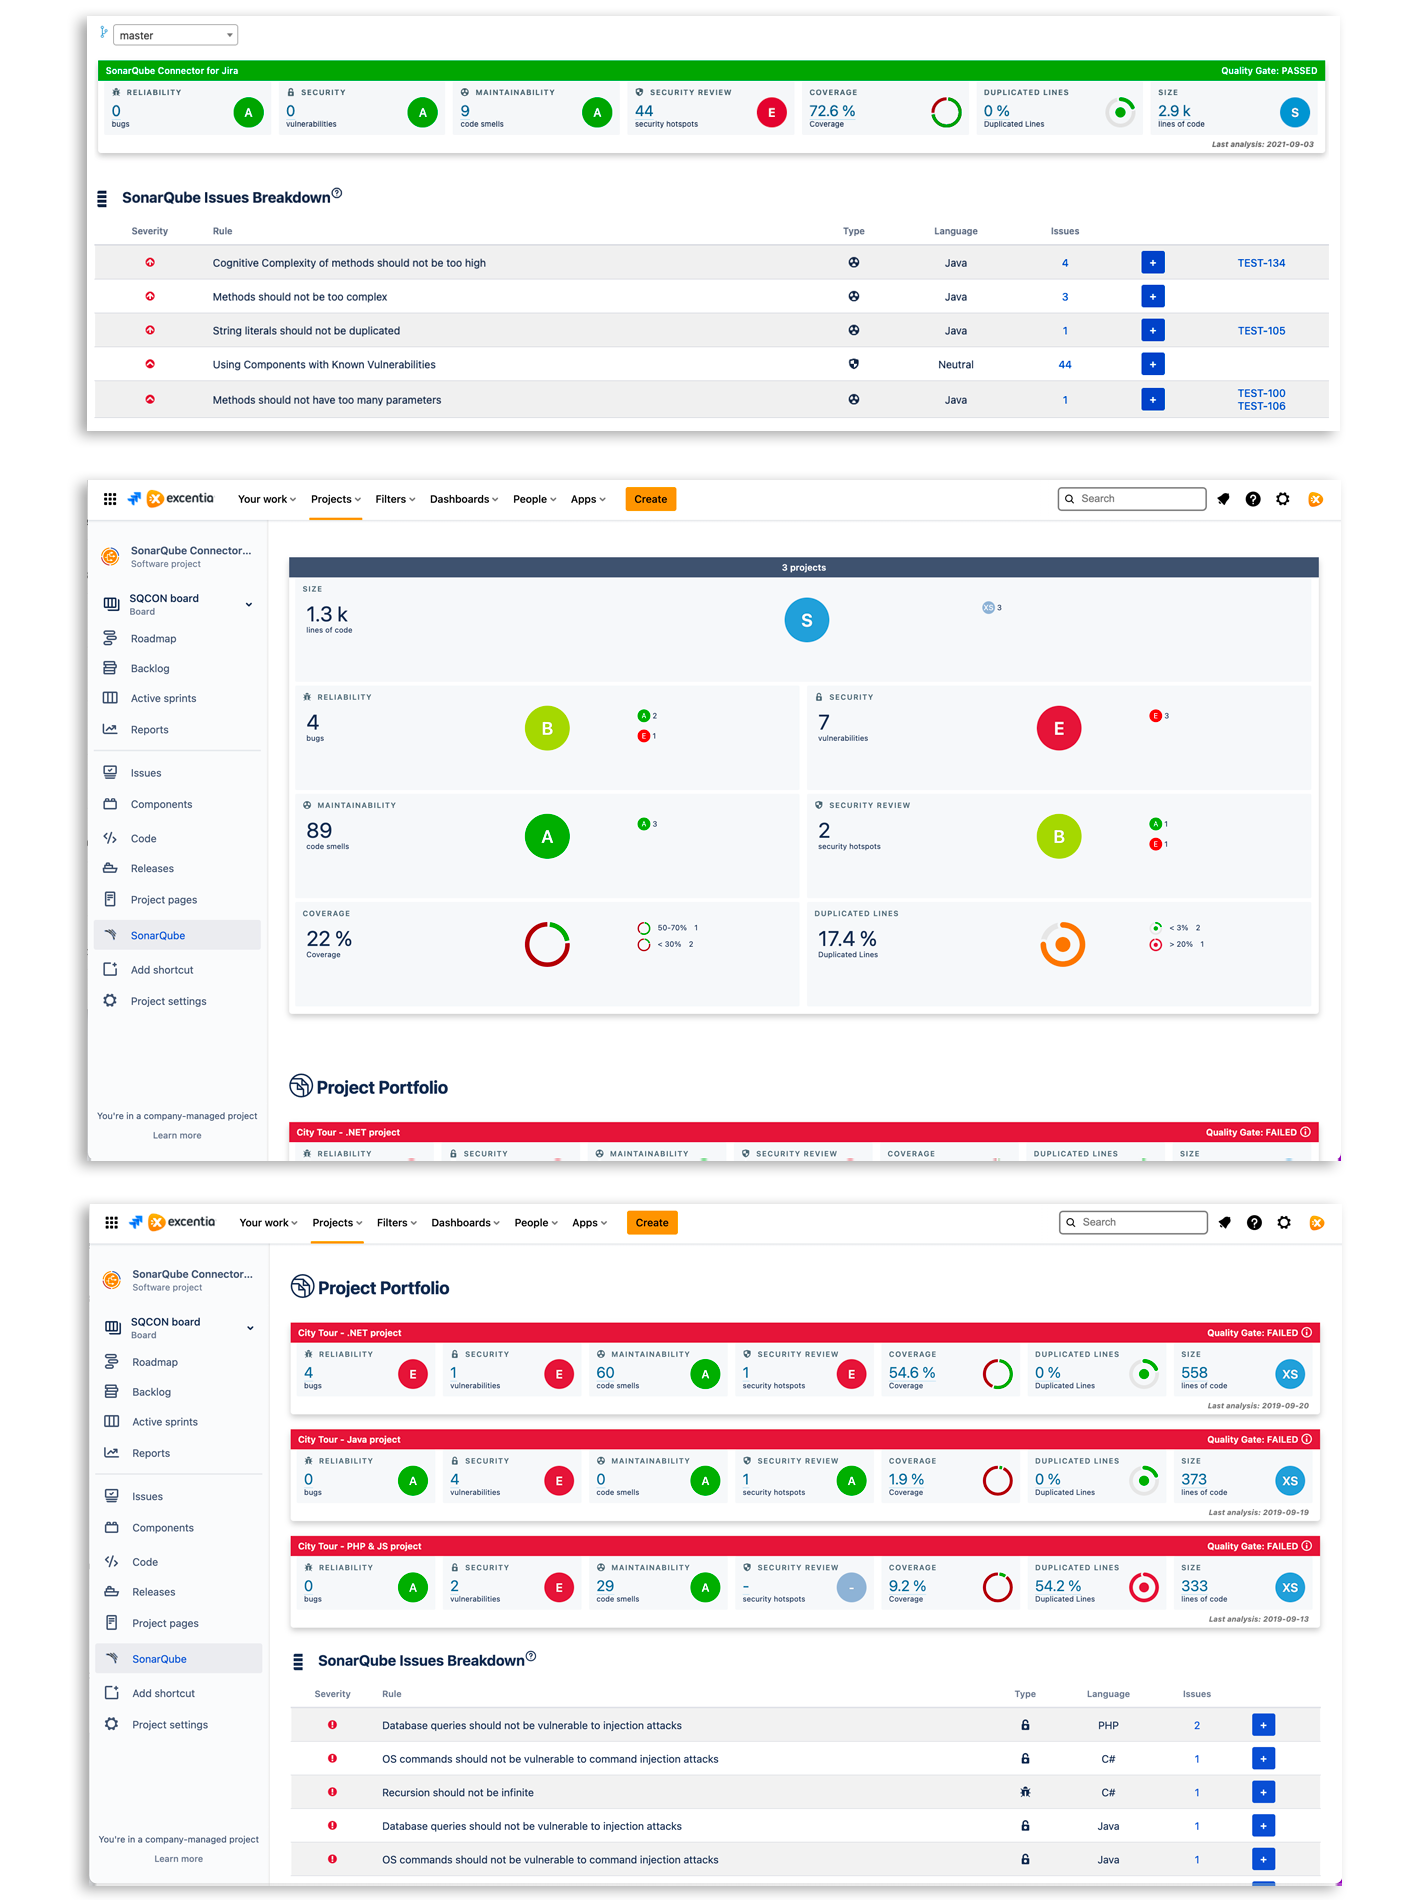Image resolution: width=1421 pixels, height=1900 pixels.
Task: Click the large blue S size badge, 3 projects panel
Action: click(x=807, y=620)
